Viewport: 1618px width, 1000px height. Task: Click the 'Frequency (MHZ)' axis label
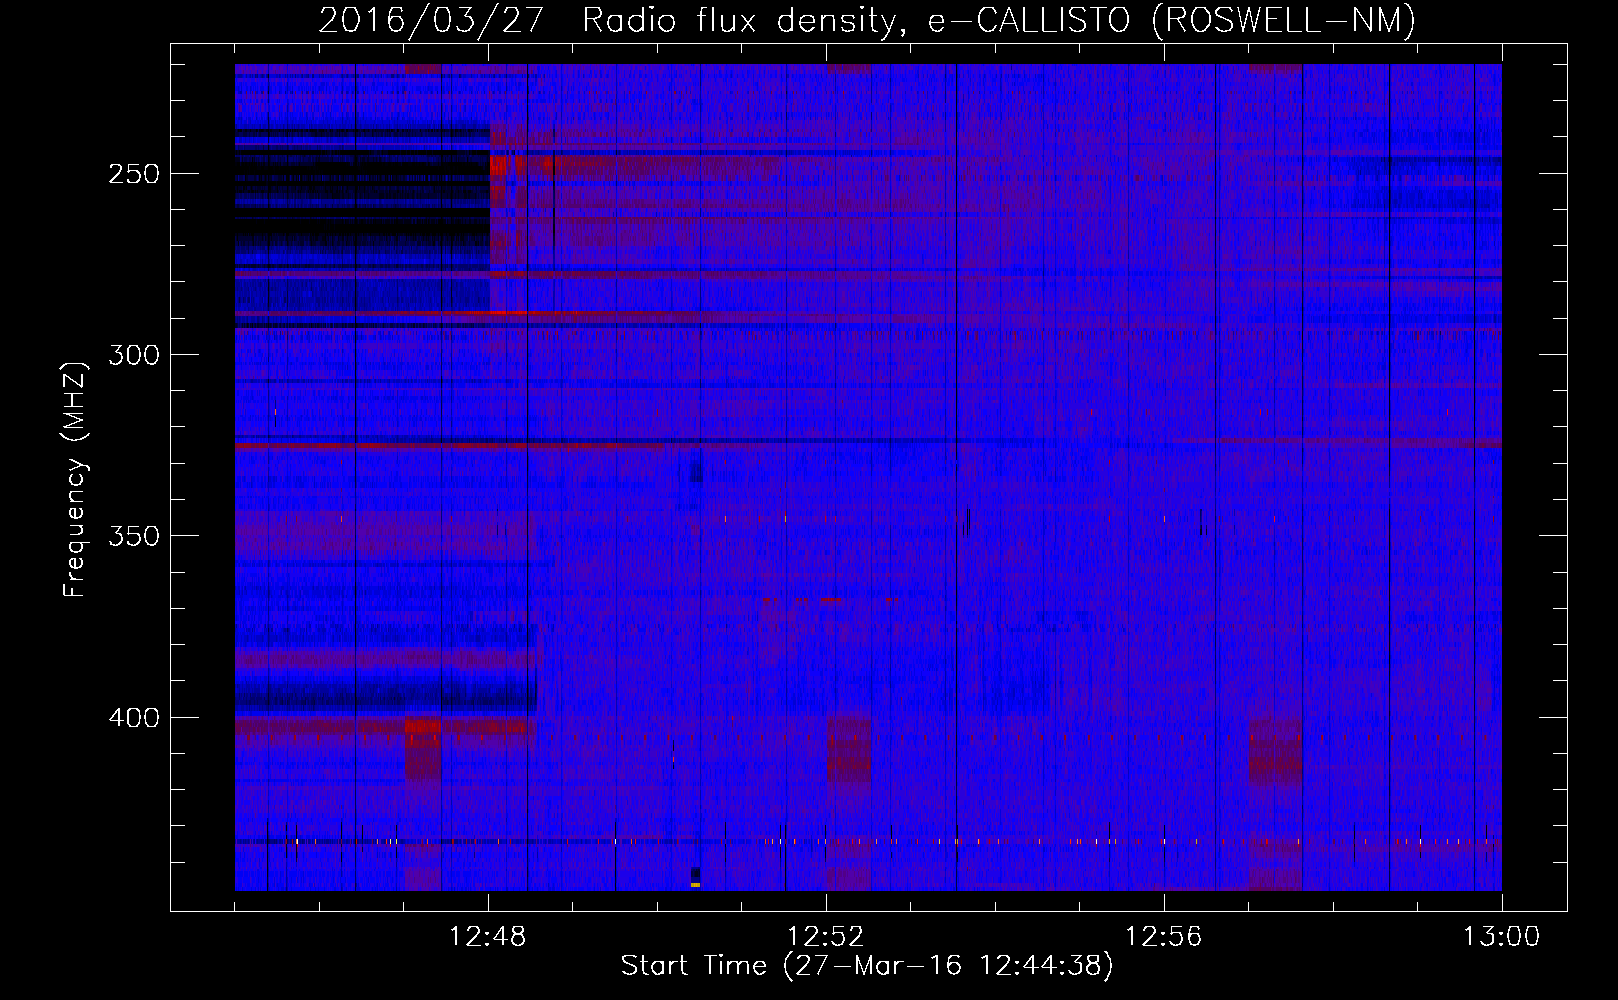(x=75, y=479)
